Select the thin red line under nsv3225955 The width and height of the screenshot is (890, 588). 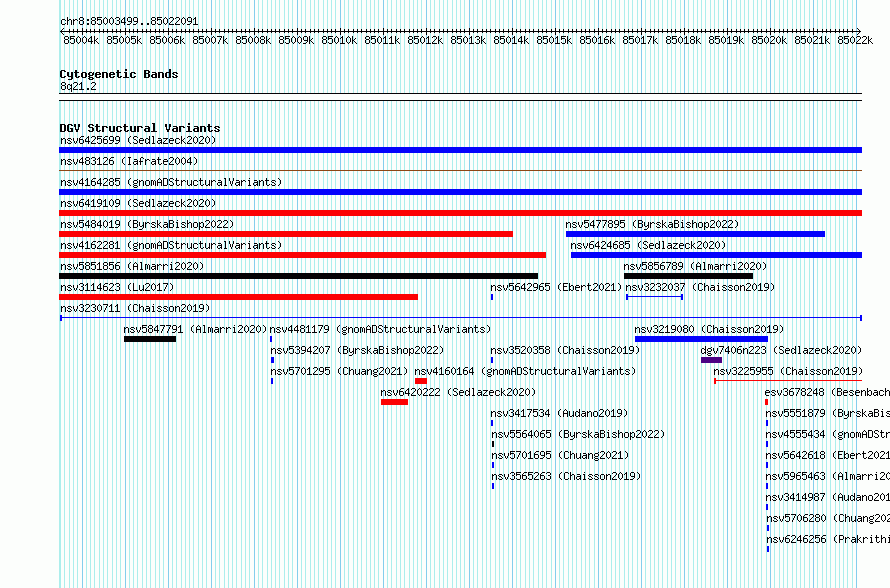[x=788, y=381]
